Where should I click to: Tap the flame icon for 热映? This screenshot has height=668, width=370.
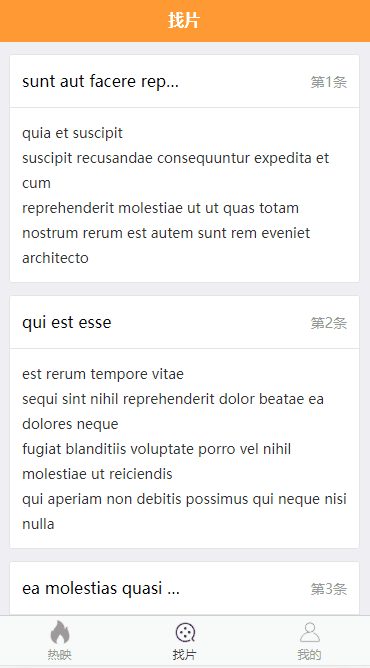[60, 632]
